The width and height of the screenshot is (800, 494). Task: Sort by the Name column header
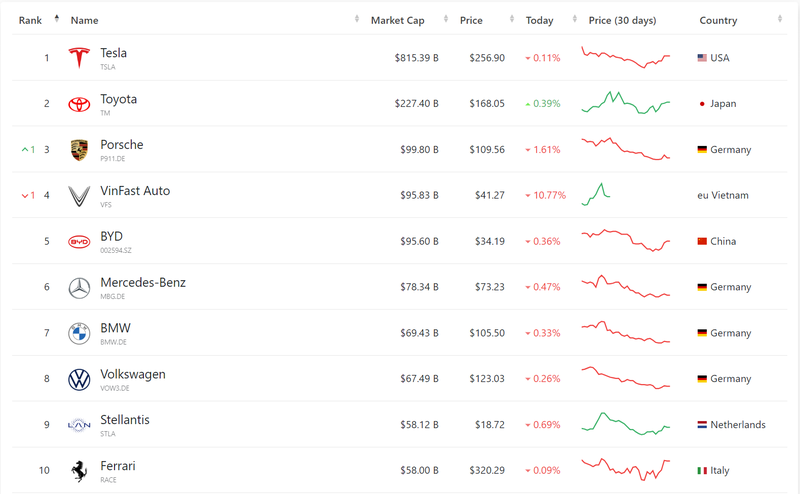pos(85,20)
